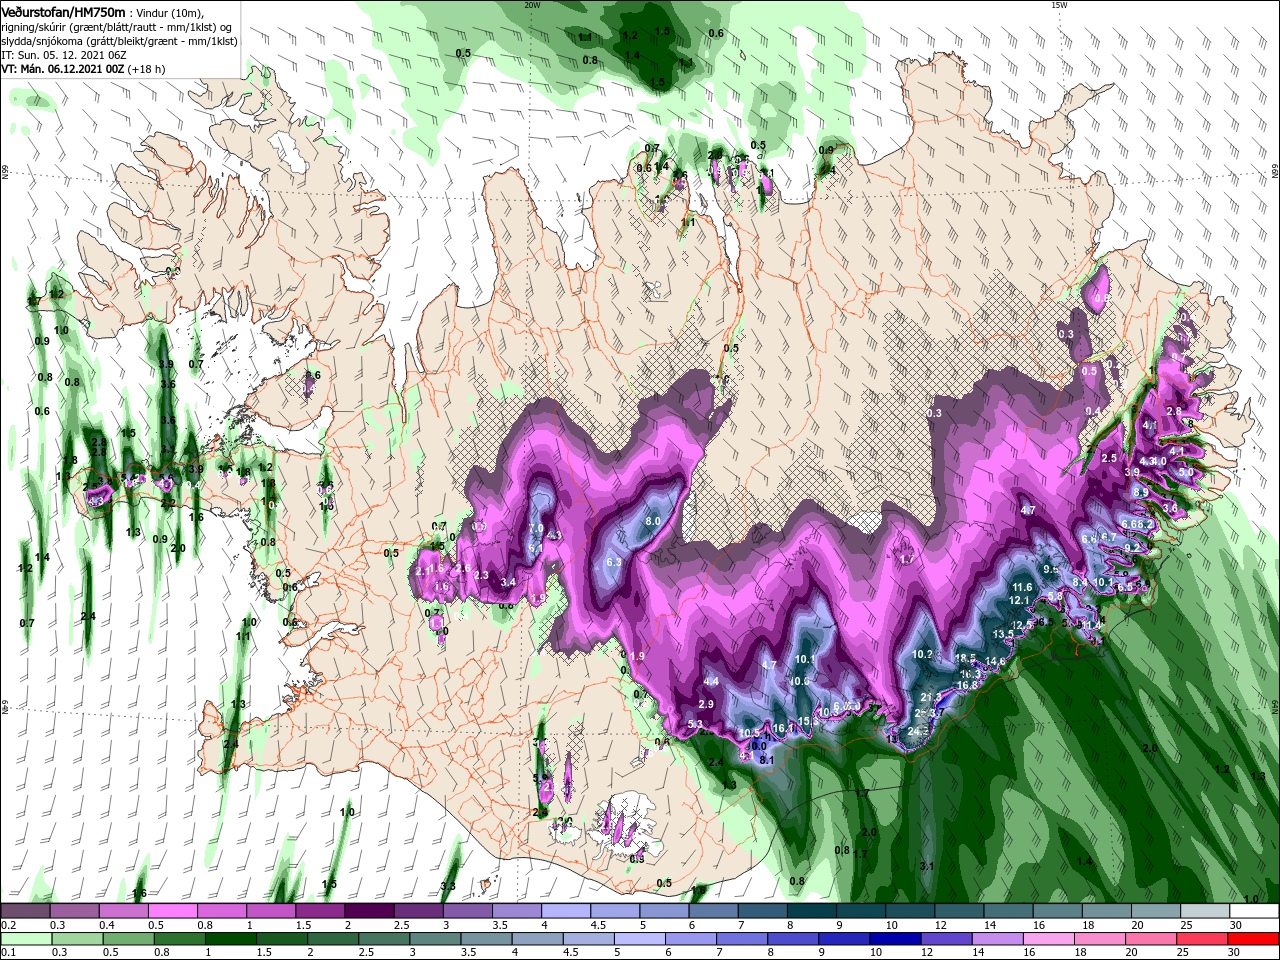Select the bright pink 0.5 swatch in snow legend
Image resolution: width=1280 pixels, height=960 pixels.
[x=172, y=911]
